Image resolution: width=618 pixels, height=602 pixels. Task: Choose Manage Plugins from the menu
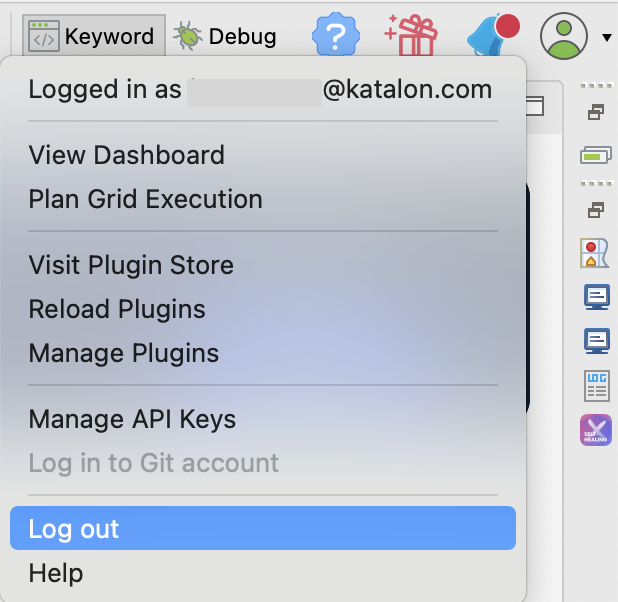(124, 353)
